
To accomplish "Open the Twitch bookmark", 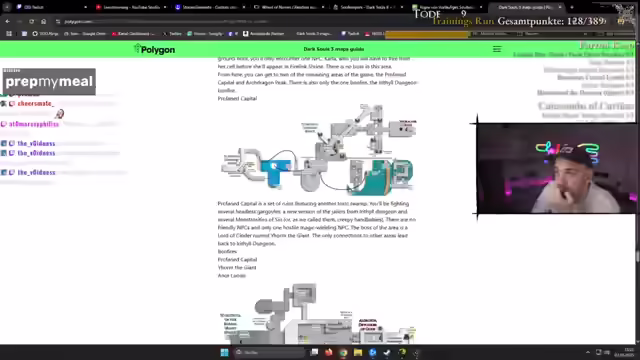I will (350, 33).
